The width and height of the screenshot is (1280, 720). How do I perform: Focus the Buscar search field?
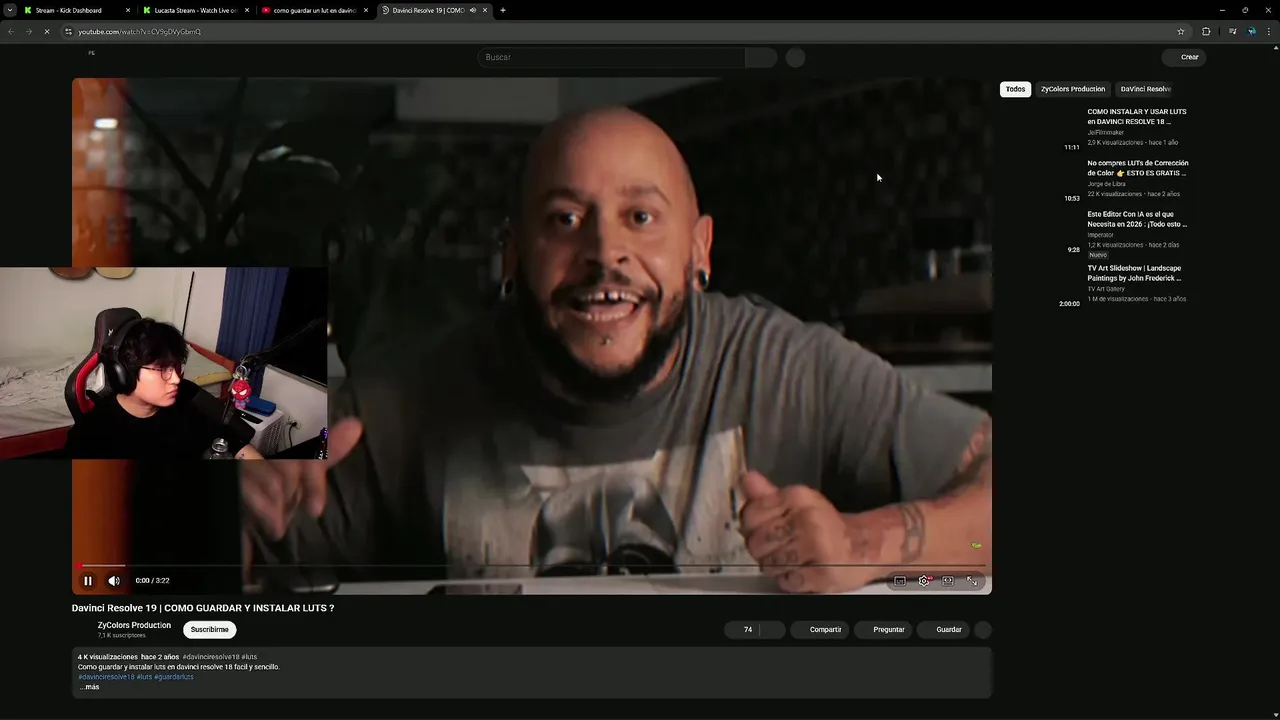pos(611,57)
